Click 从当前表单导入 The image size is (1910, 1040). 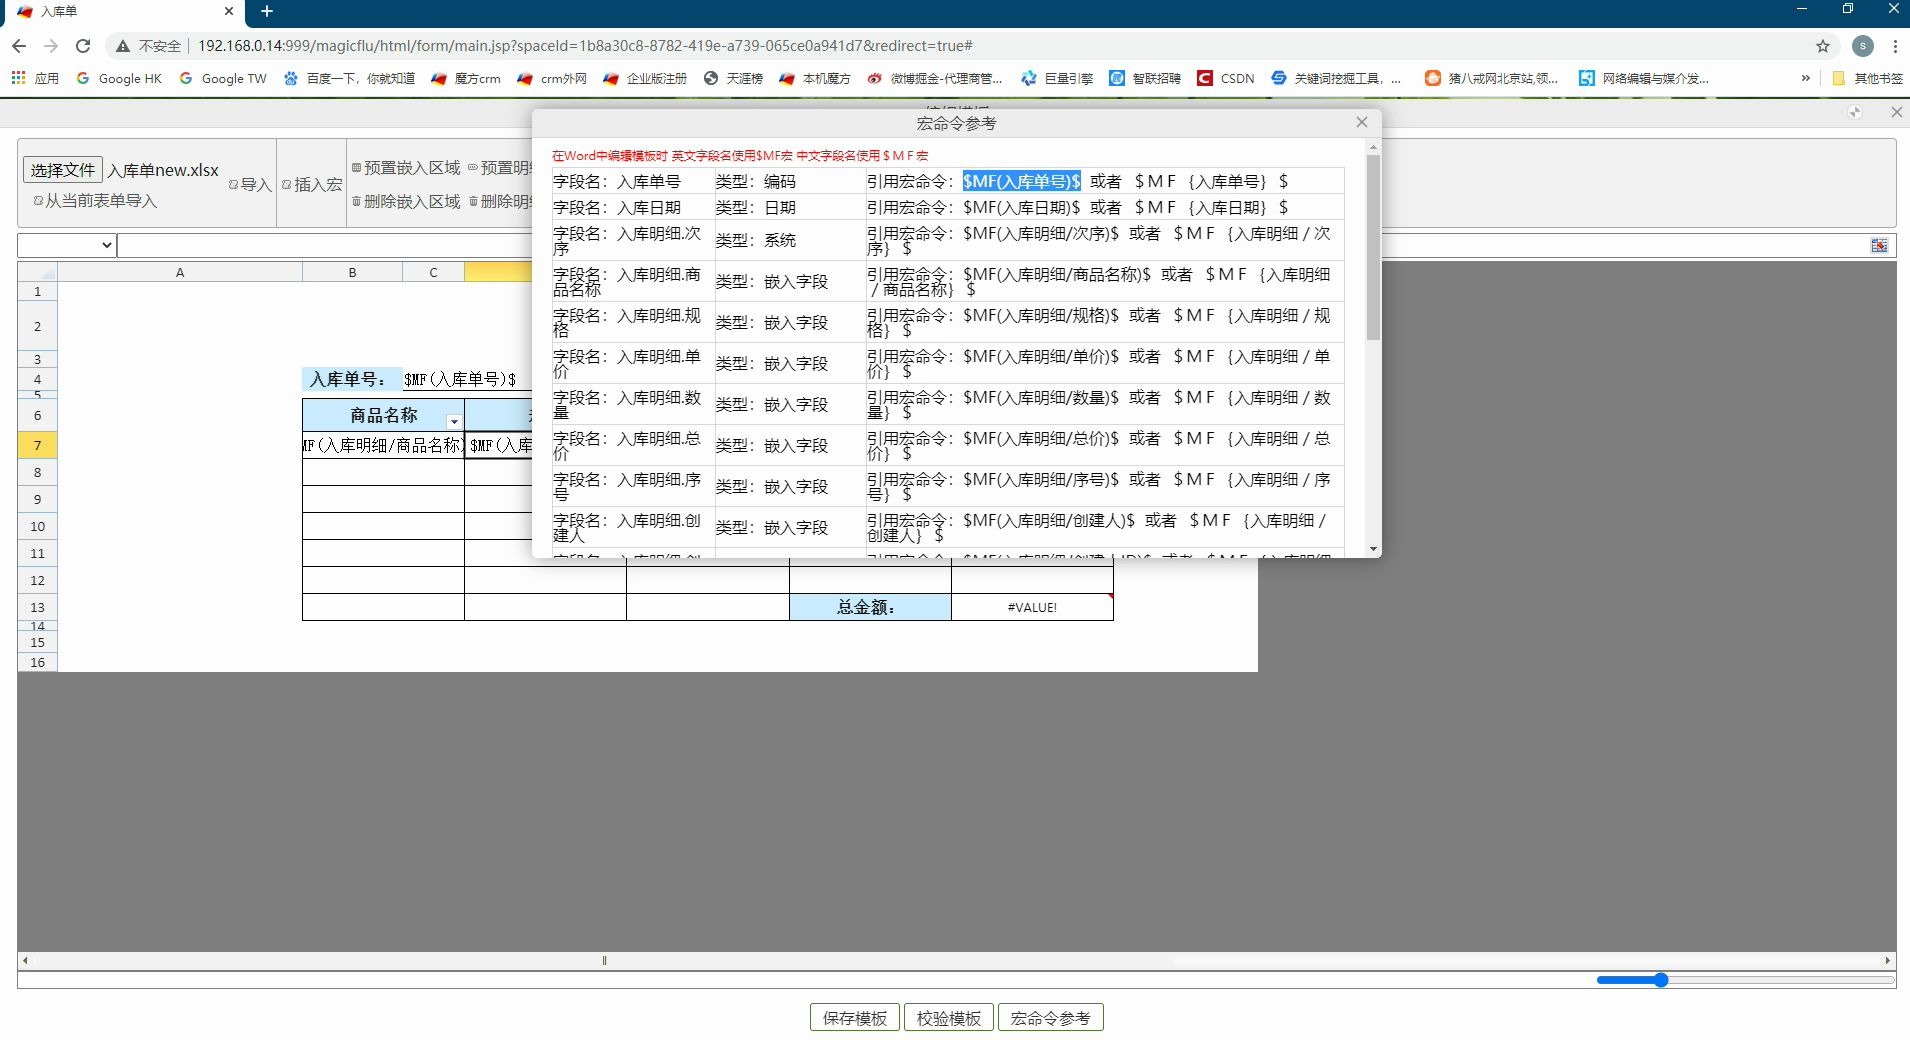click(x=96, y=201)
